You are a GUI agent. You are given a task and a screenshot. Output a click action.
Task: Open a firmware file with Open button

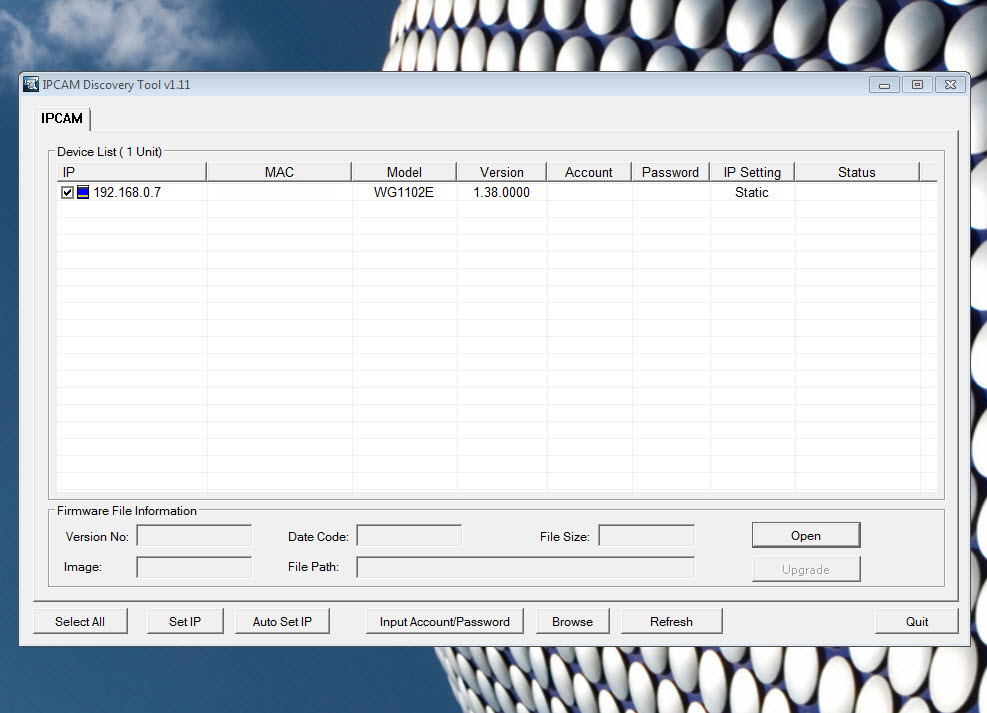pyautogui.click(x=806, y=536)
